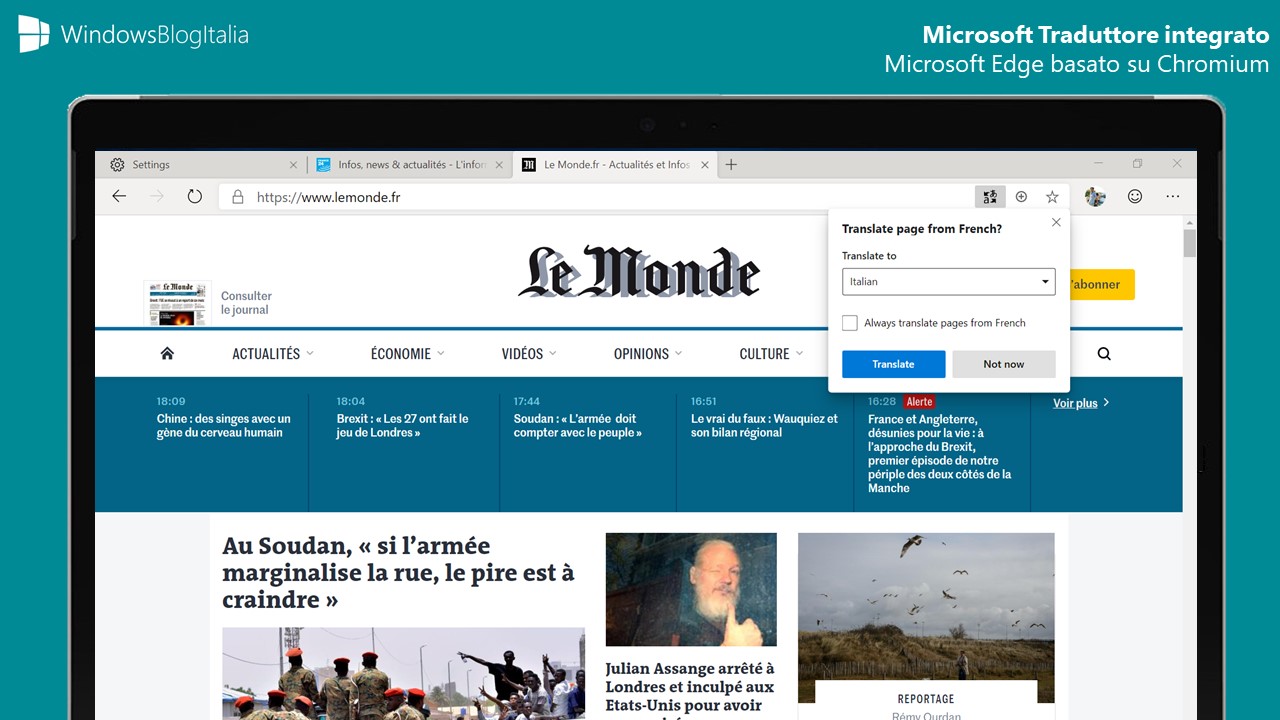
Task: Switch to the Settings tab
Action: point(201,165)
